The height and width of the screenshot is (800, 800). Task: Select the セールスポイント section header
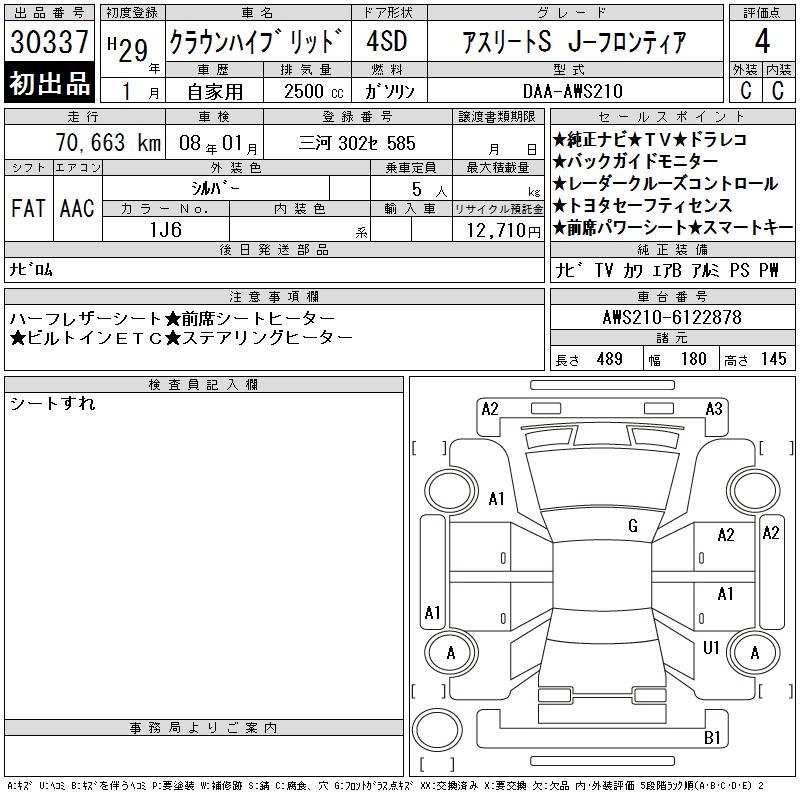tap(672, 116)
